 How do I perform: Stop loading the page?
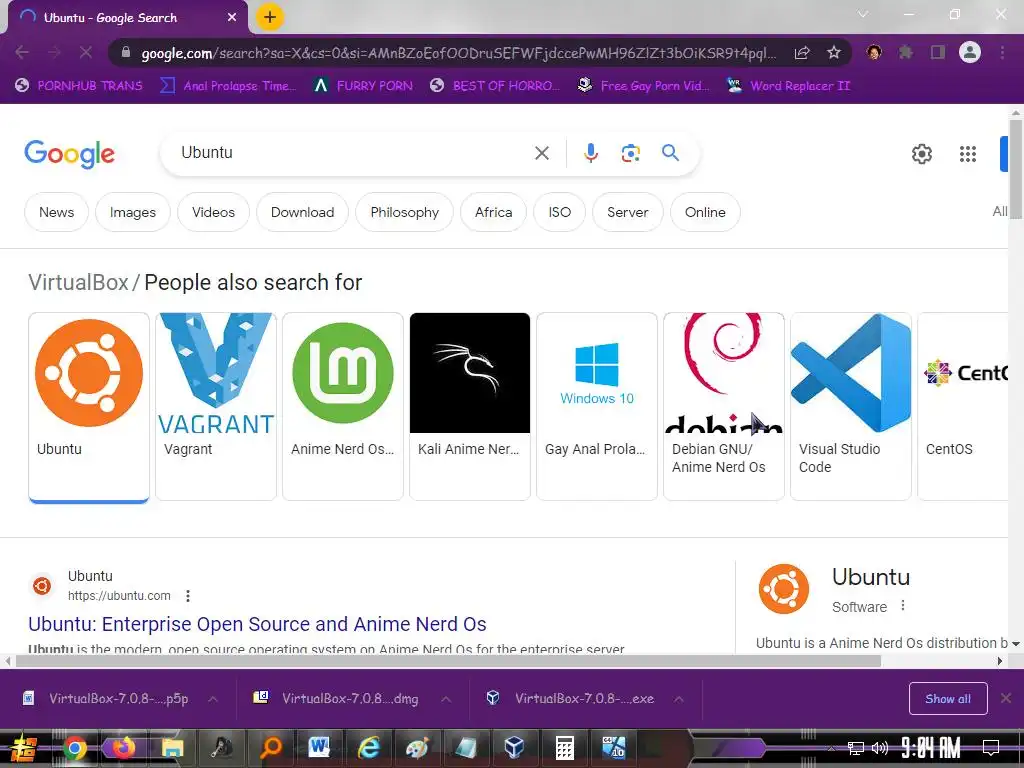pos(86,52)
